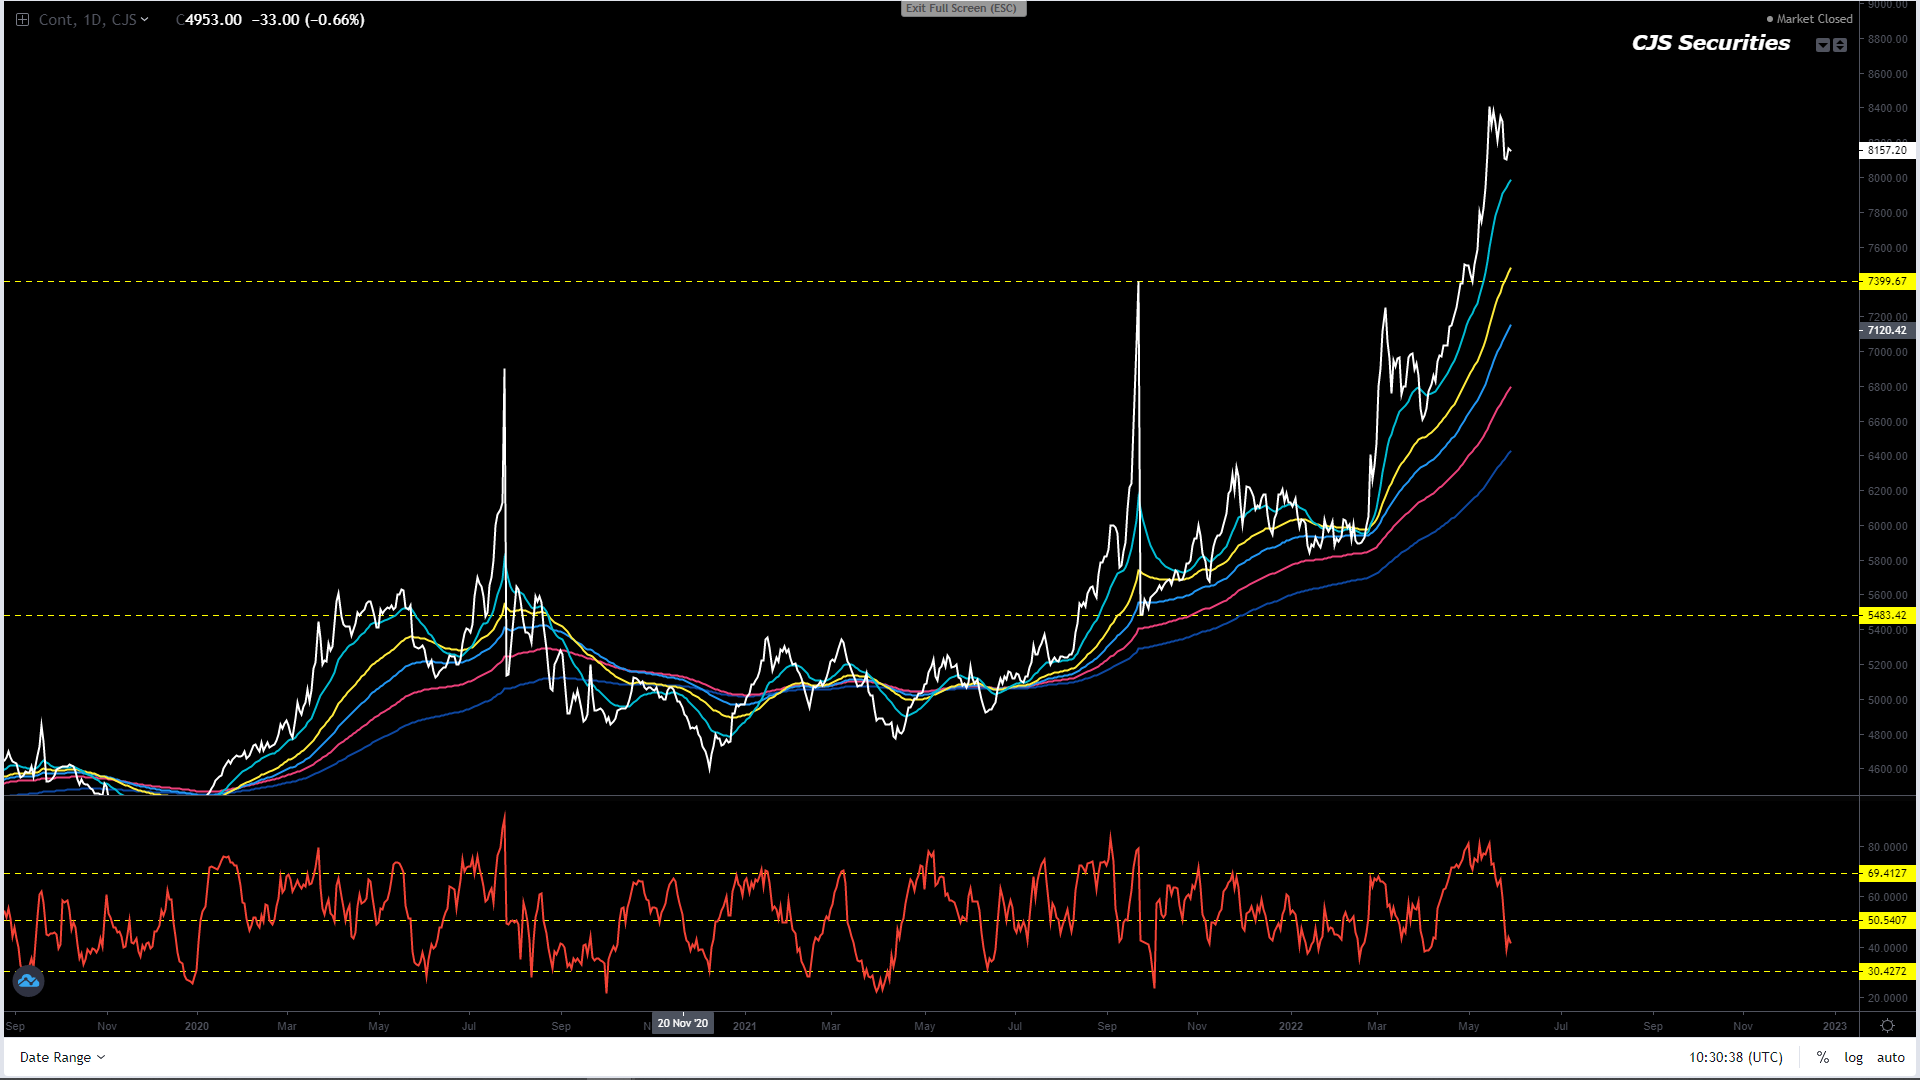Click Exit Full Screen (ESC) button
Screen dimensions: 1920x1080
point(962,8)
